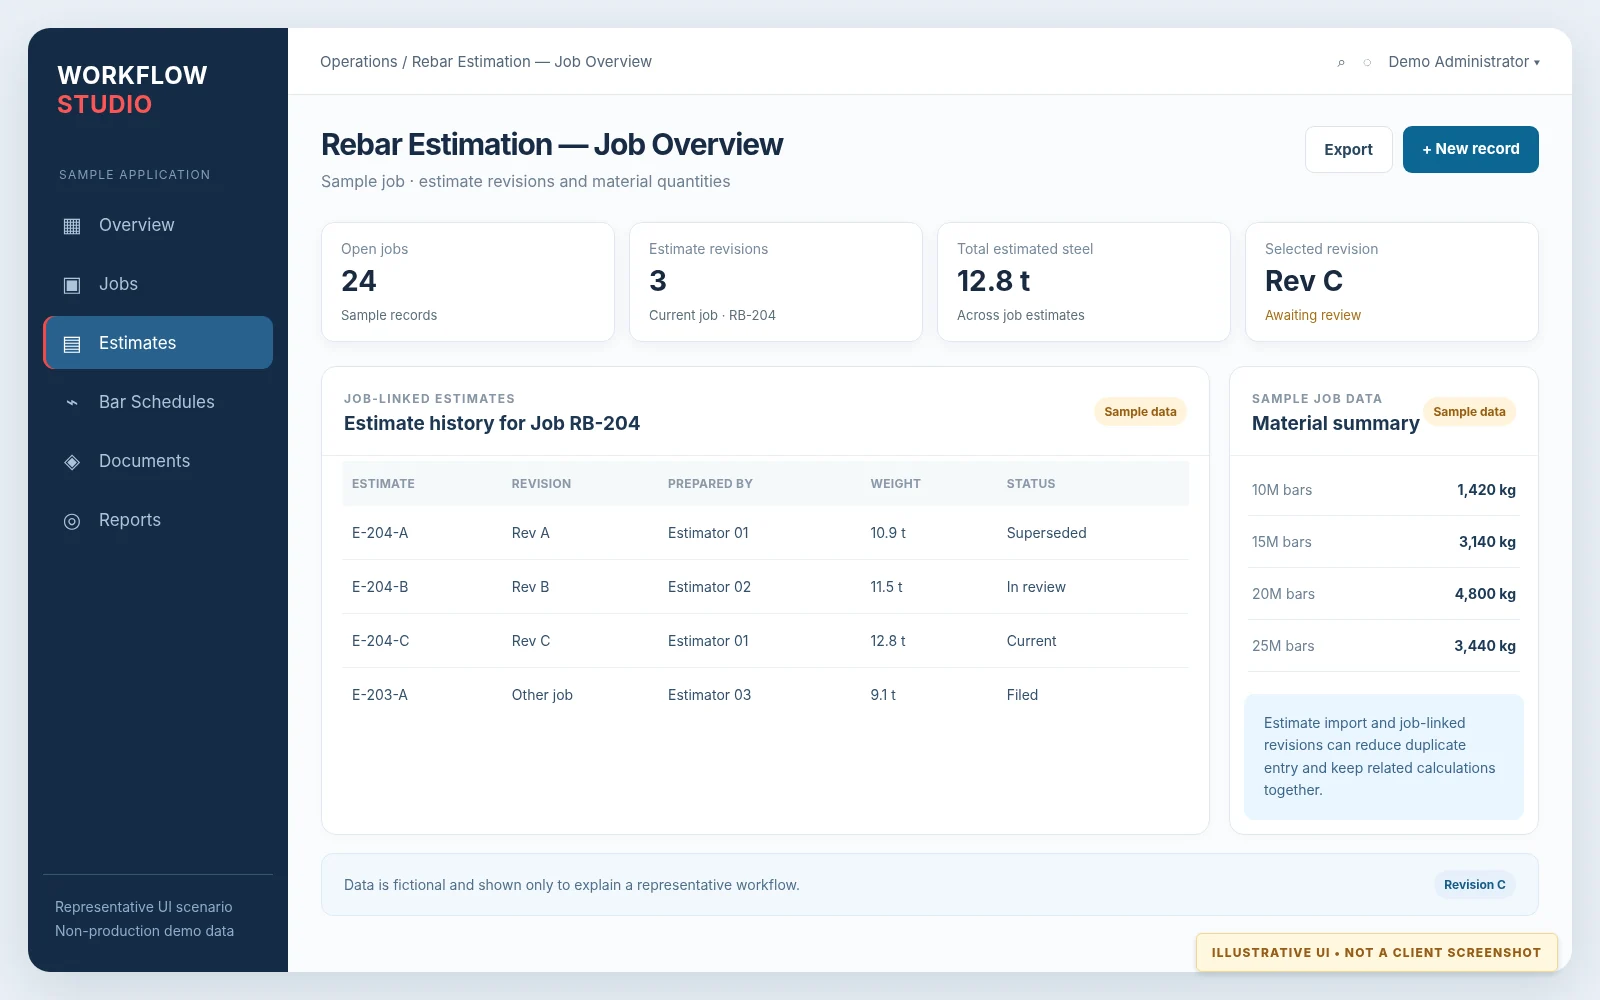
Task: Click the 1,420 kg value
Action: (1486, 490)
